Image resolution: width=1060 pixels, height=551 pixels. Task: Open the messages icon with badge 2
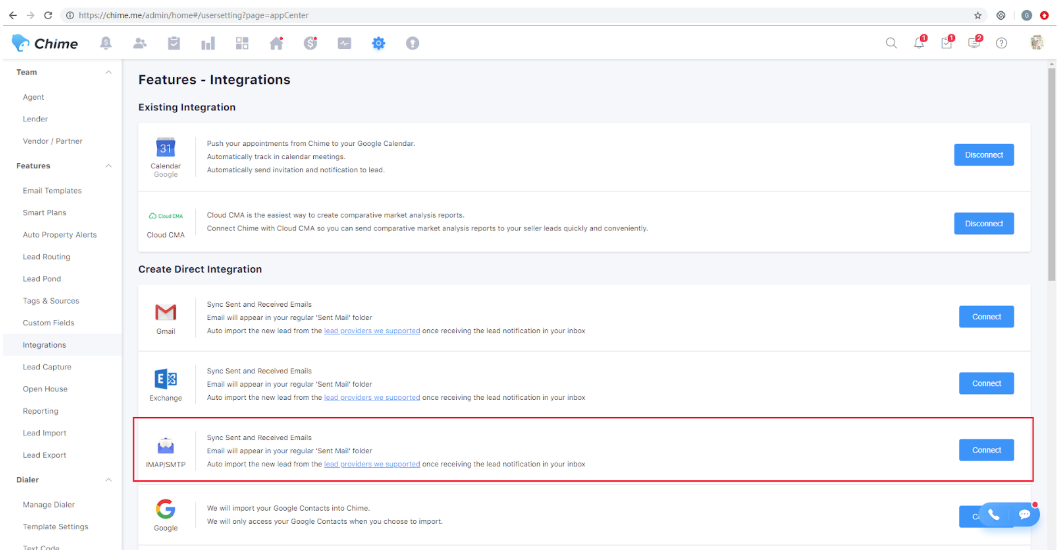point(974,43)
